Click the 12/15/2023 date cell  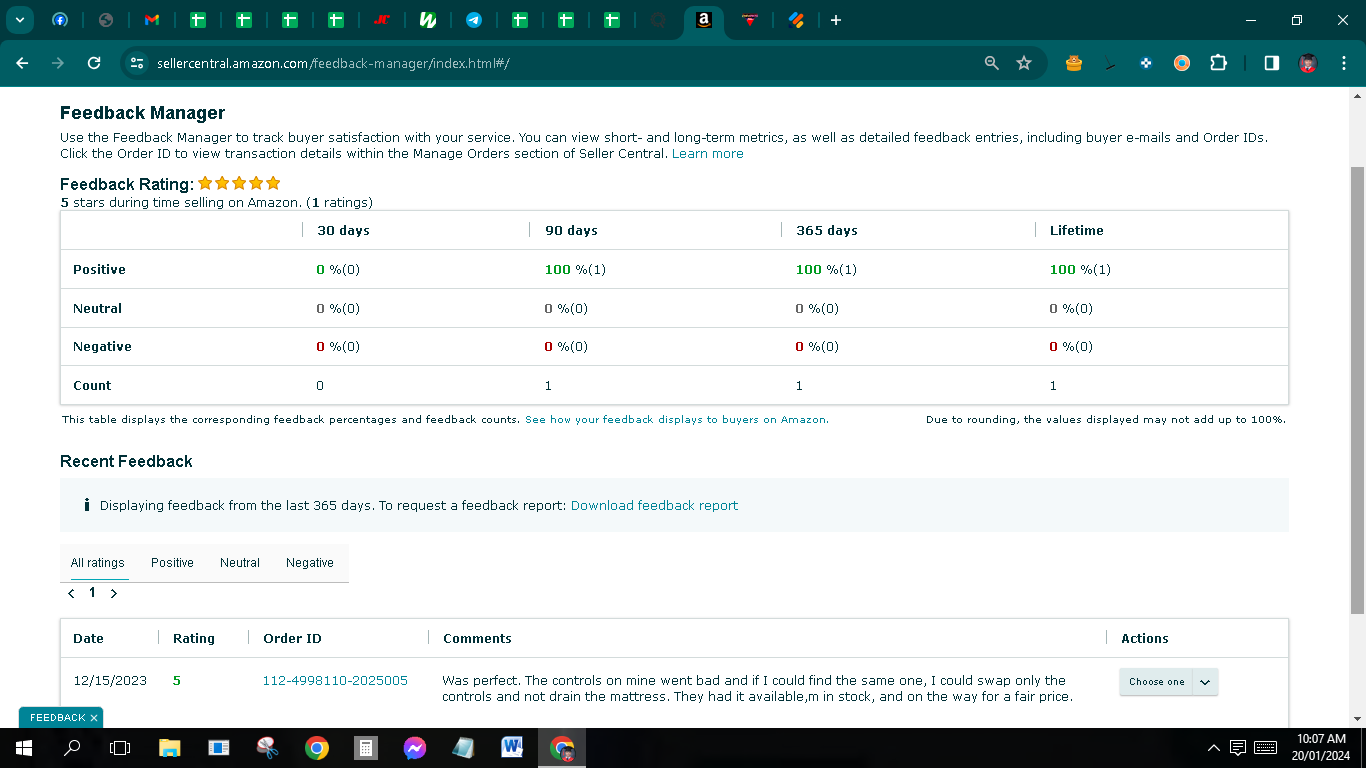(110, 681)
